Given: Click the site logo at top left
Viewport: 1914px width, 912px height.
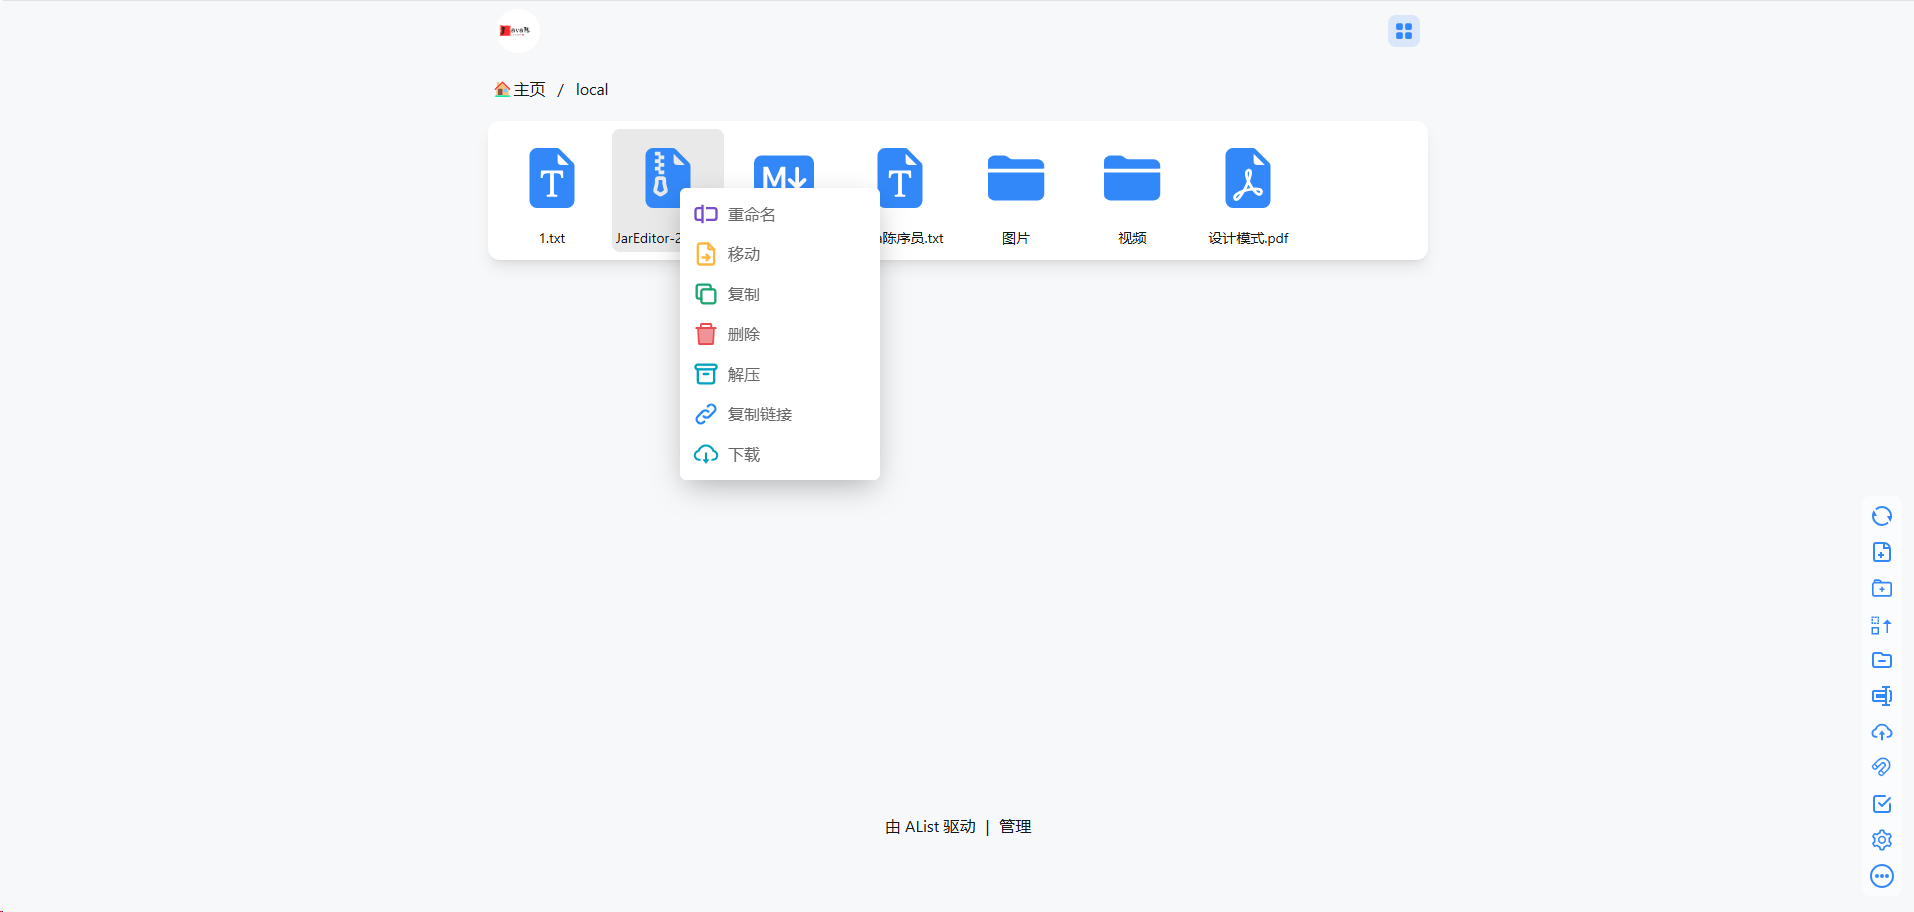Looking at the screenshot, I should click(x=518, y=31).
